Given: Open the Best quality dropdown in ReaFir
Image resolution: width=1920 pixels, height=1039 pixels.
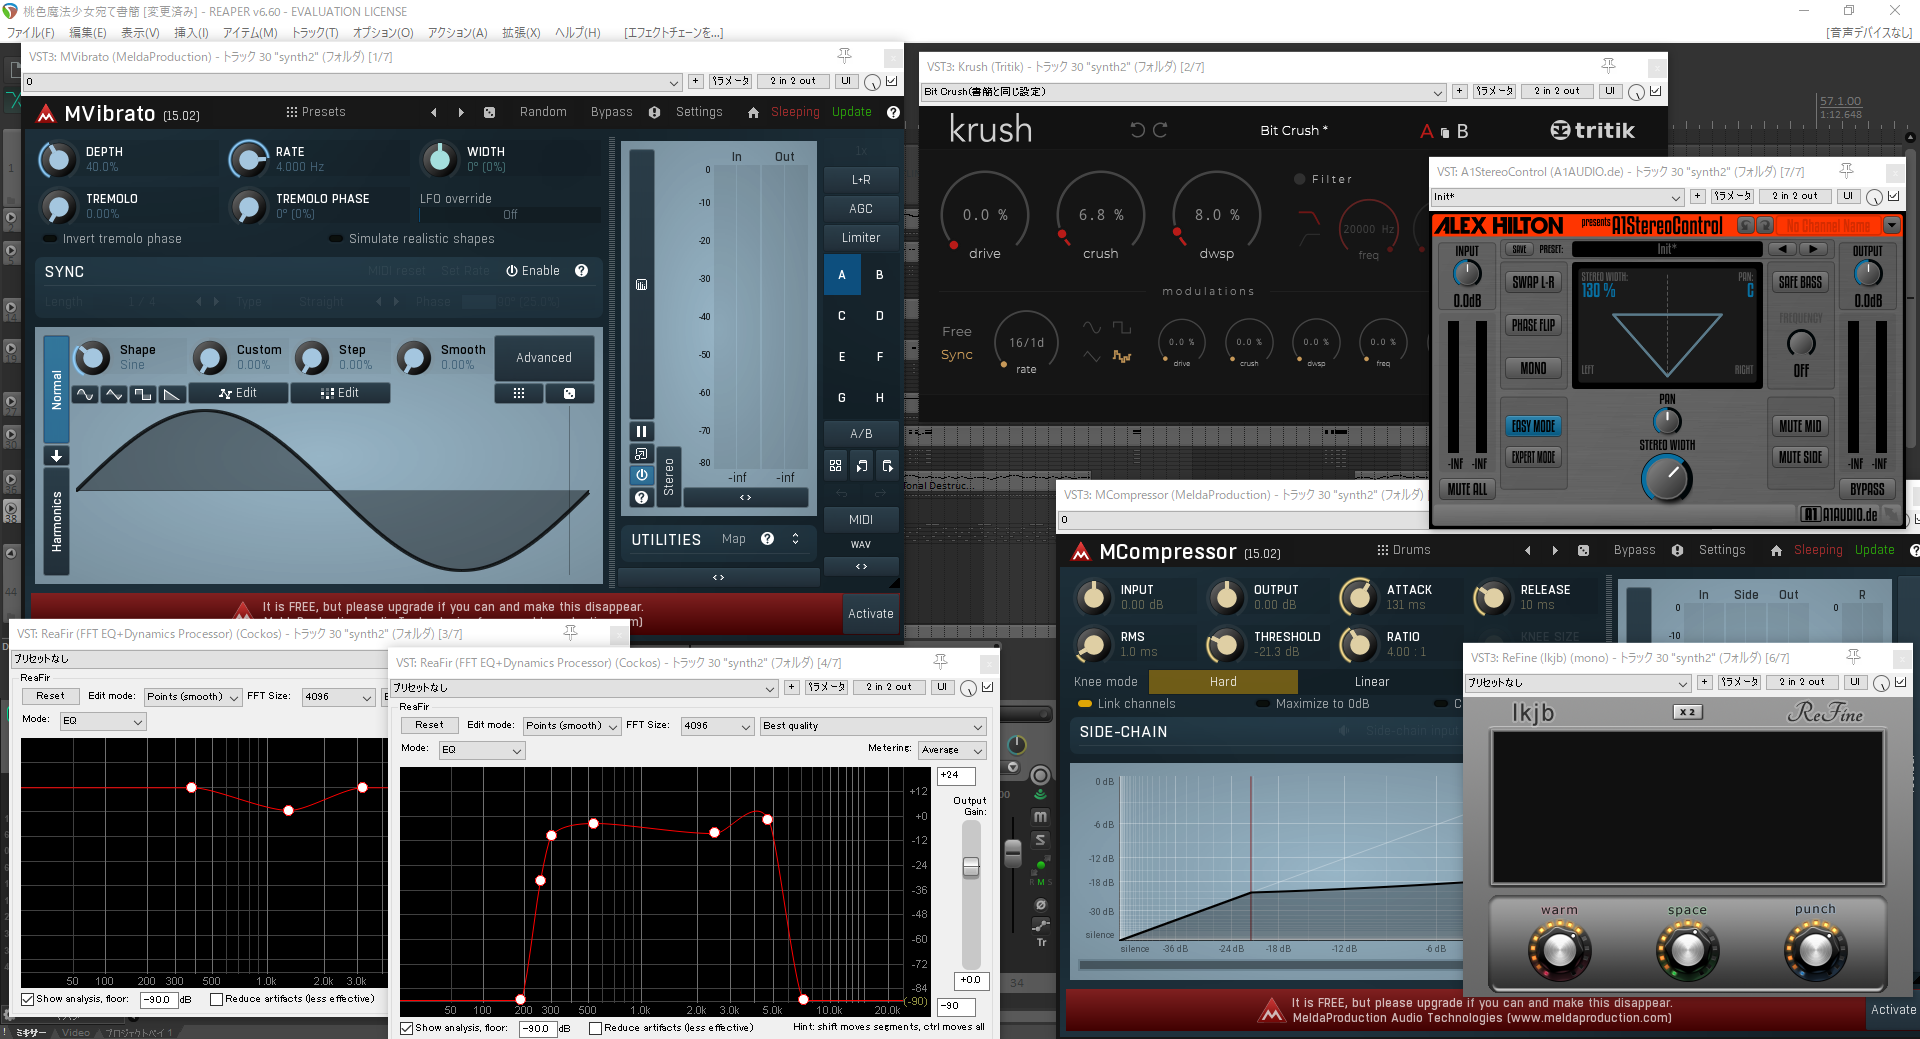Looking at the screenshot, I should pyautogui.click(x=873, y=726).
